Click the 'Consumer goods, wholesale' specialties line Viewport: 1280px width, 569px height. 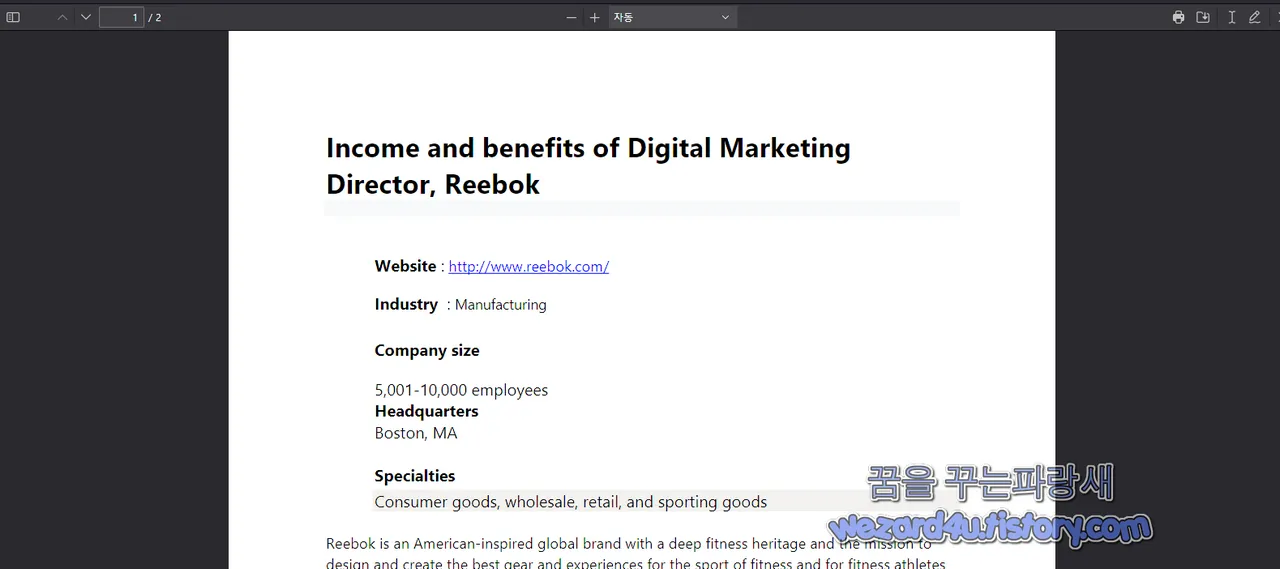coord(571,502)
